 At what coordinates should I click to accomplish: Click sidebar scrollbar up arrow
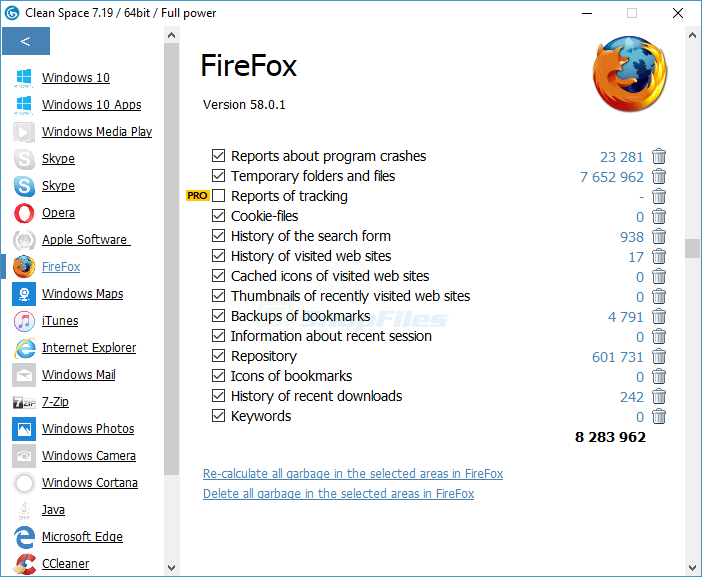[171, 35]
